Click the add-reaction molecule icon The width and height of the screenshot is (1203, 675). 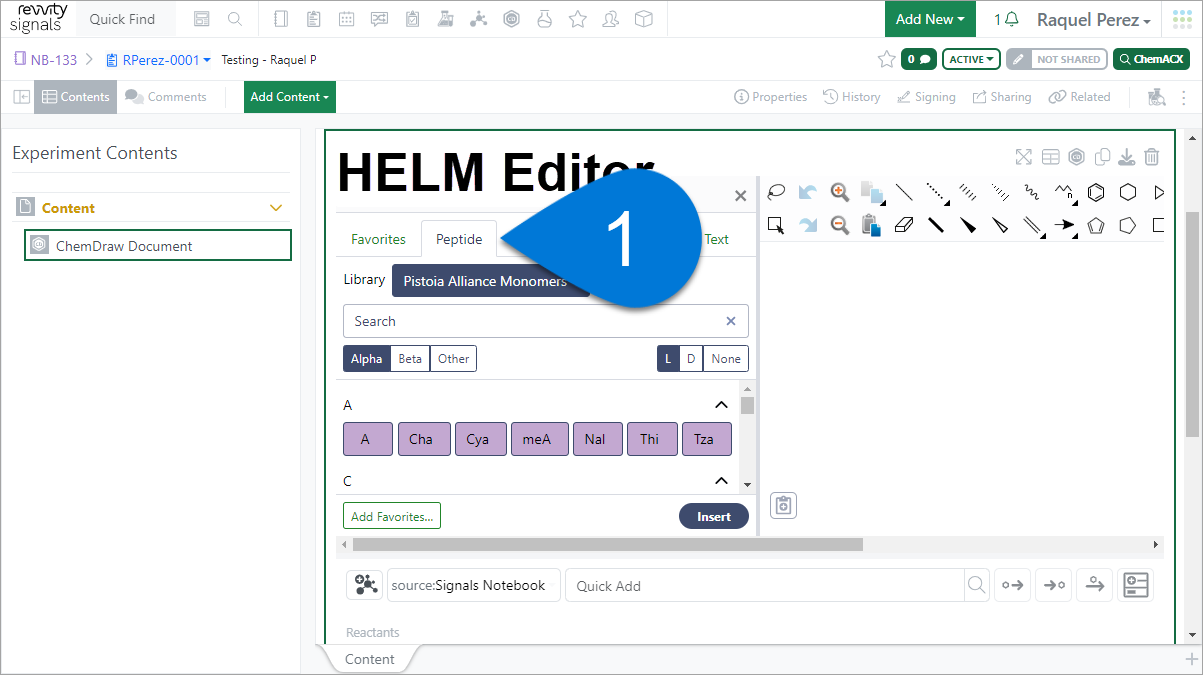point(365,585)
